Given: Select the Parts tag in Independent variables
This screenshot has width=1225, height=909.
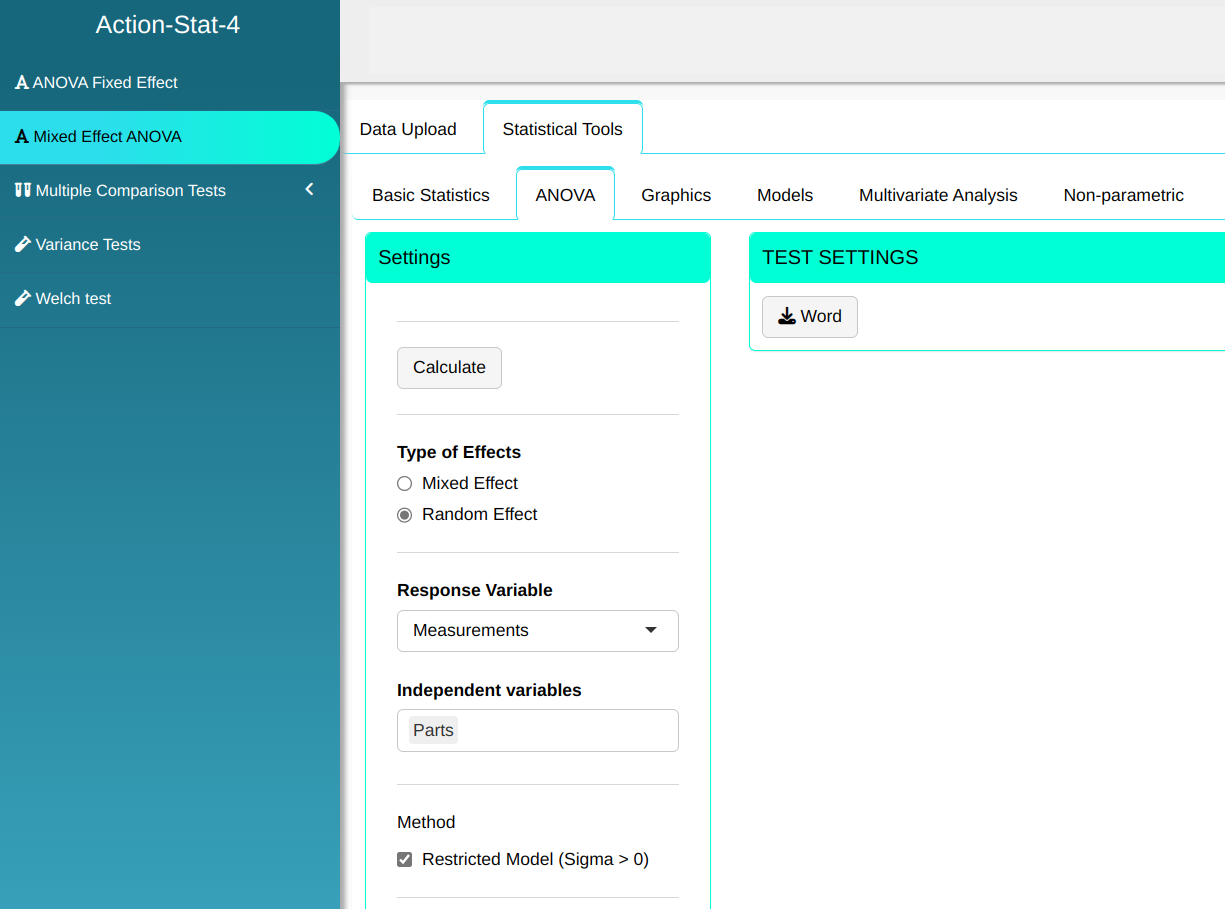Looking at the screenshot, I should (433, 731).
